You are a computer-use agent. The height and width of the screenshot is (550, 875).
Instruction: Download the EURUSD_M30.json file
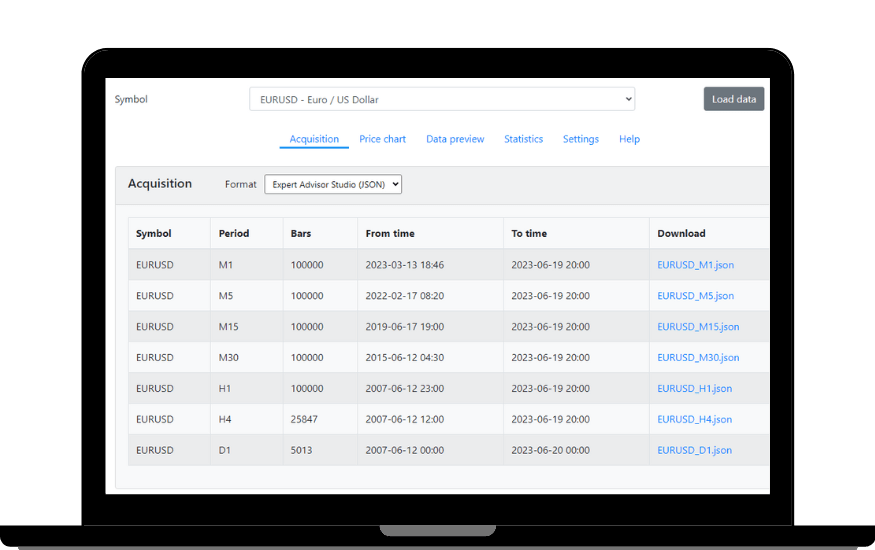698,357
